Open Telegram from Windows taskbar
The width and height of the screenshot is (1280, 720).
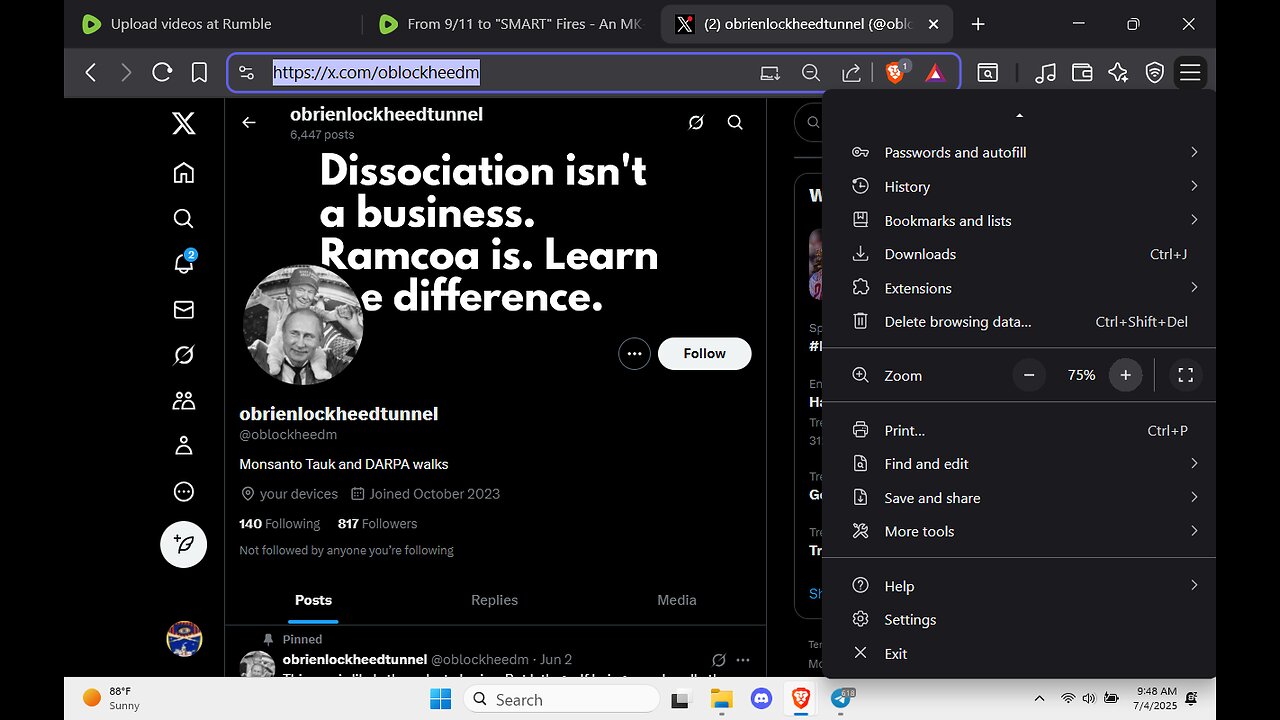click(840, 699)
